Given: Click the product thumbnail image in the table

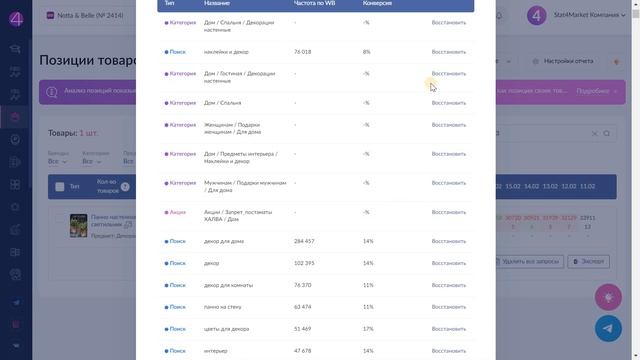Looking at the screenshot, I should pos(78,226).
